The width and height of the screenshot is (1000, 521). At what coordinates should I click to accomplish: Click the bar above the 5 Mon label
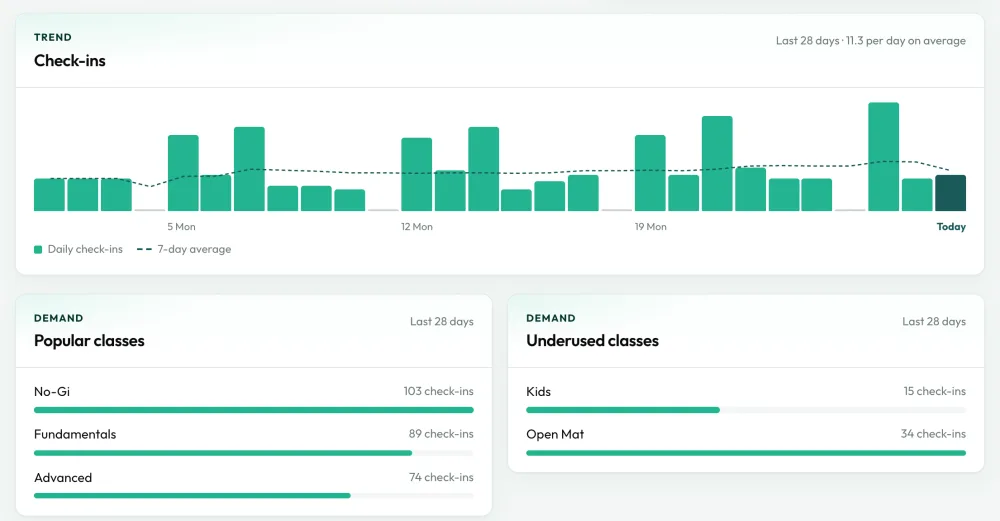(x=183, y=173)
